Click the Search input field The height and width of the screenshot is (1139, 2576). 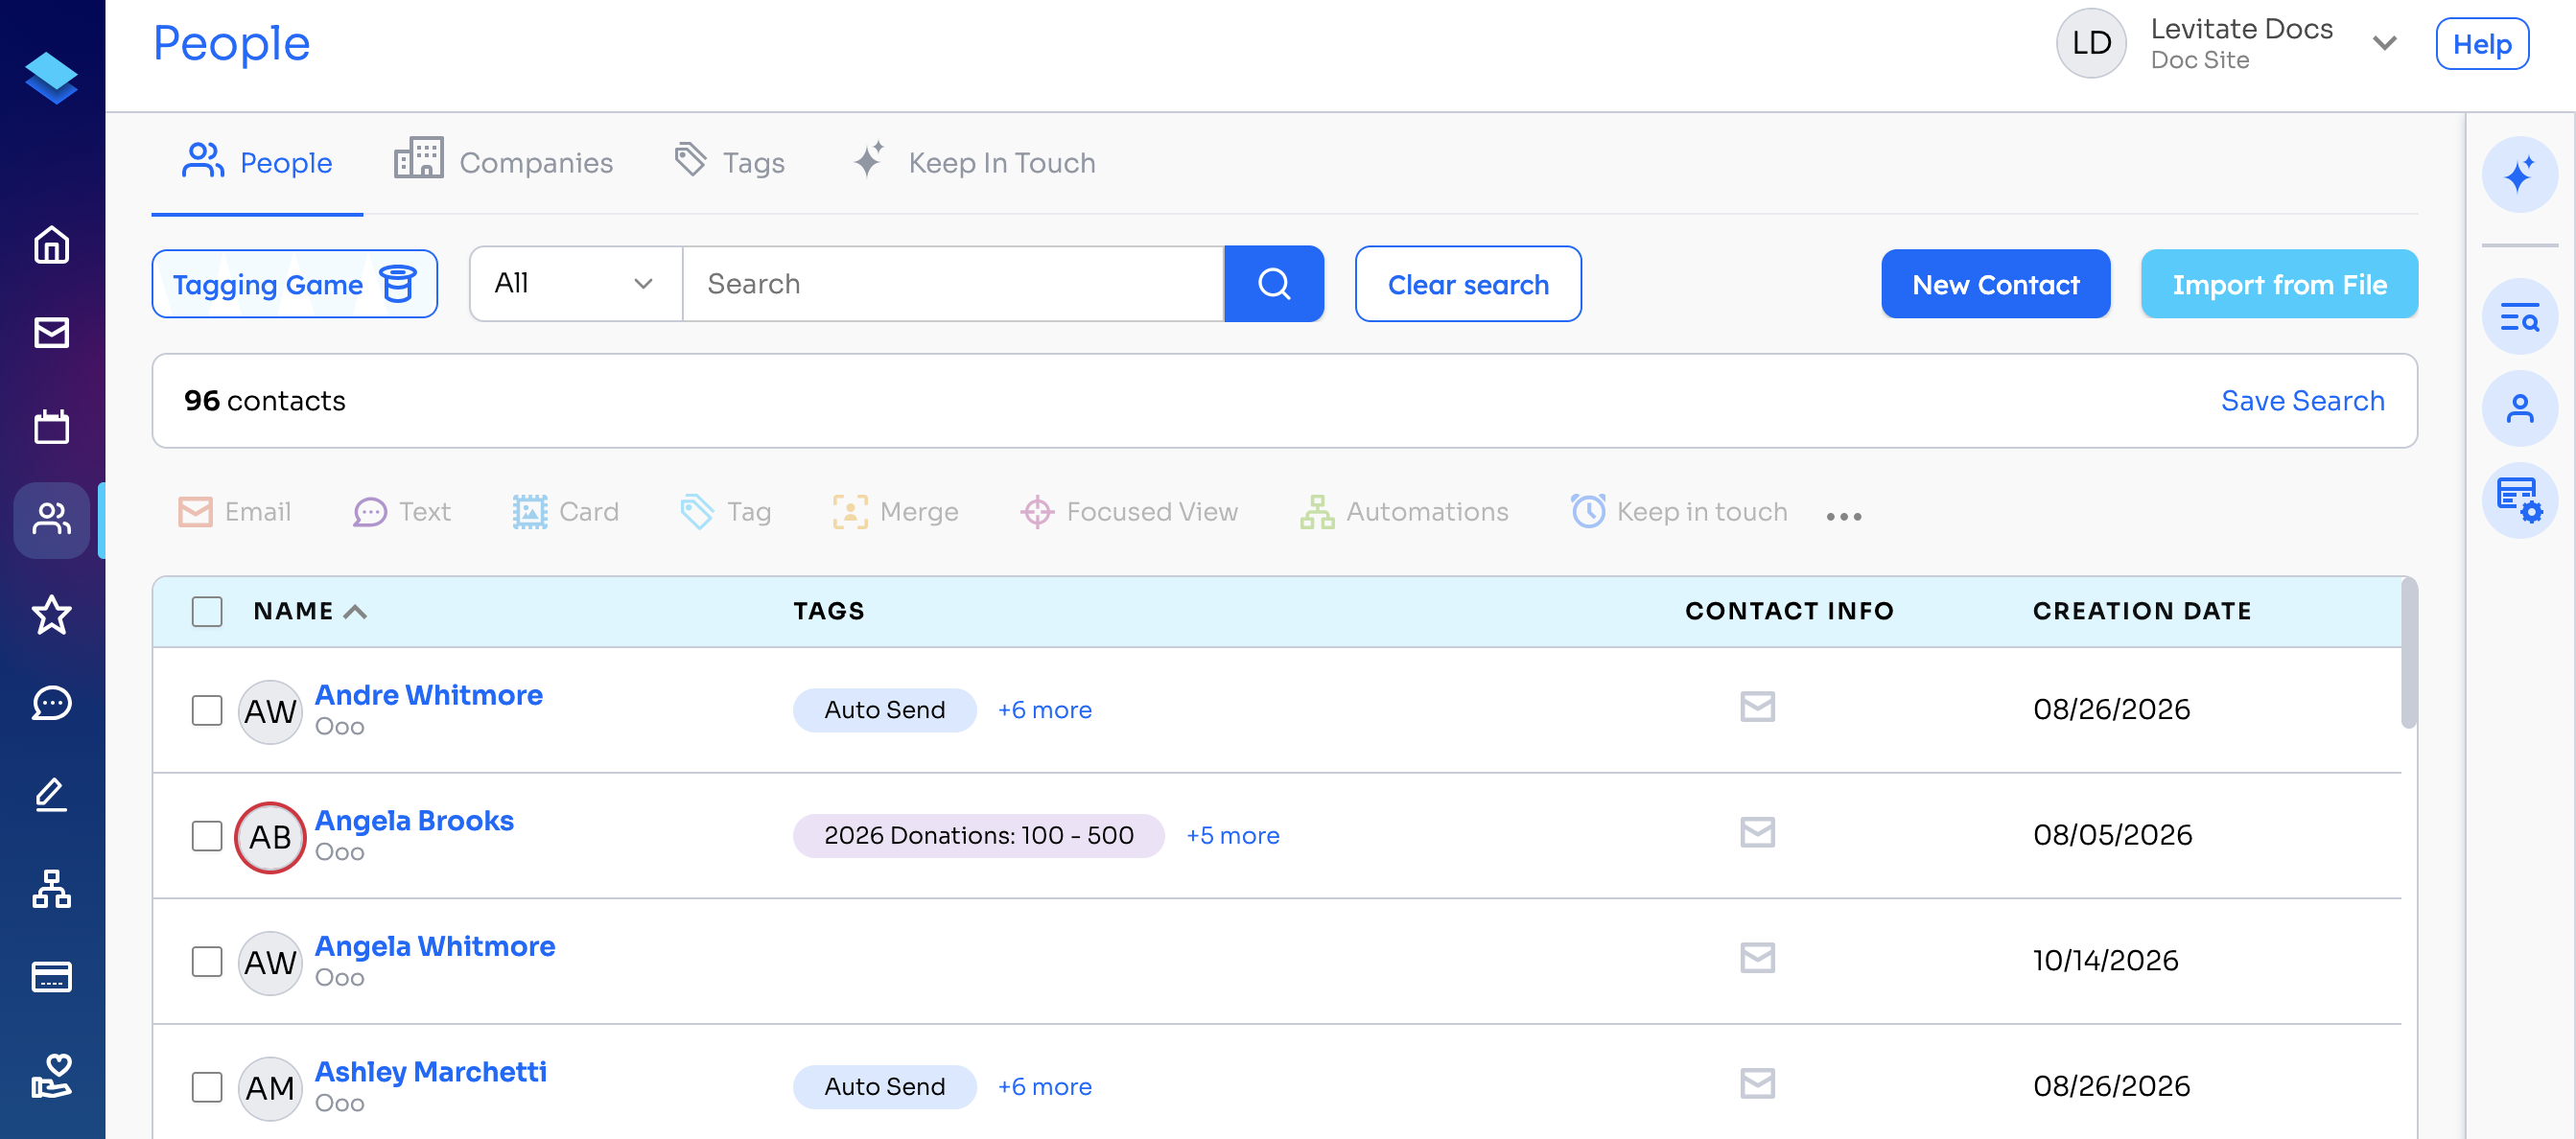click(953, 284)
